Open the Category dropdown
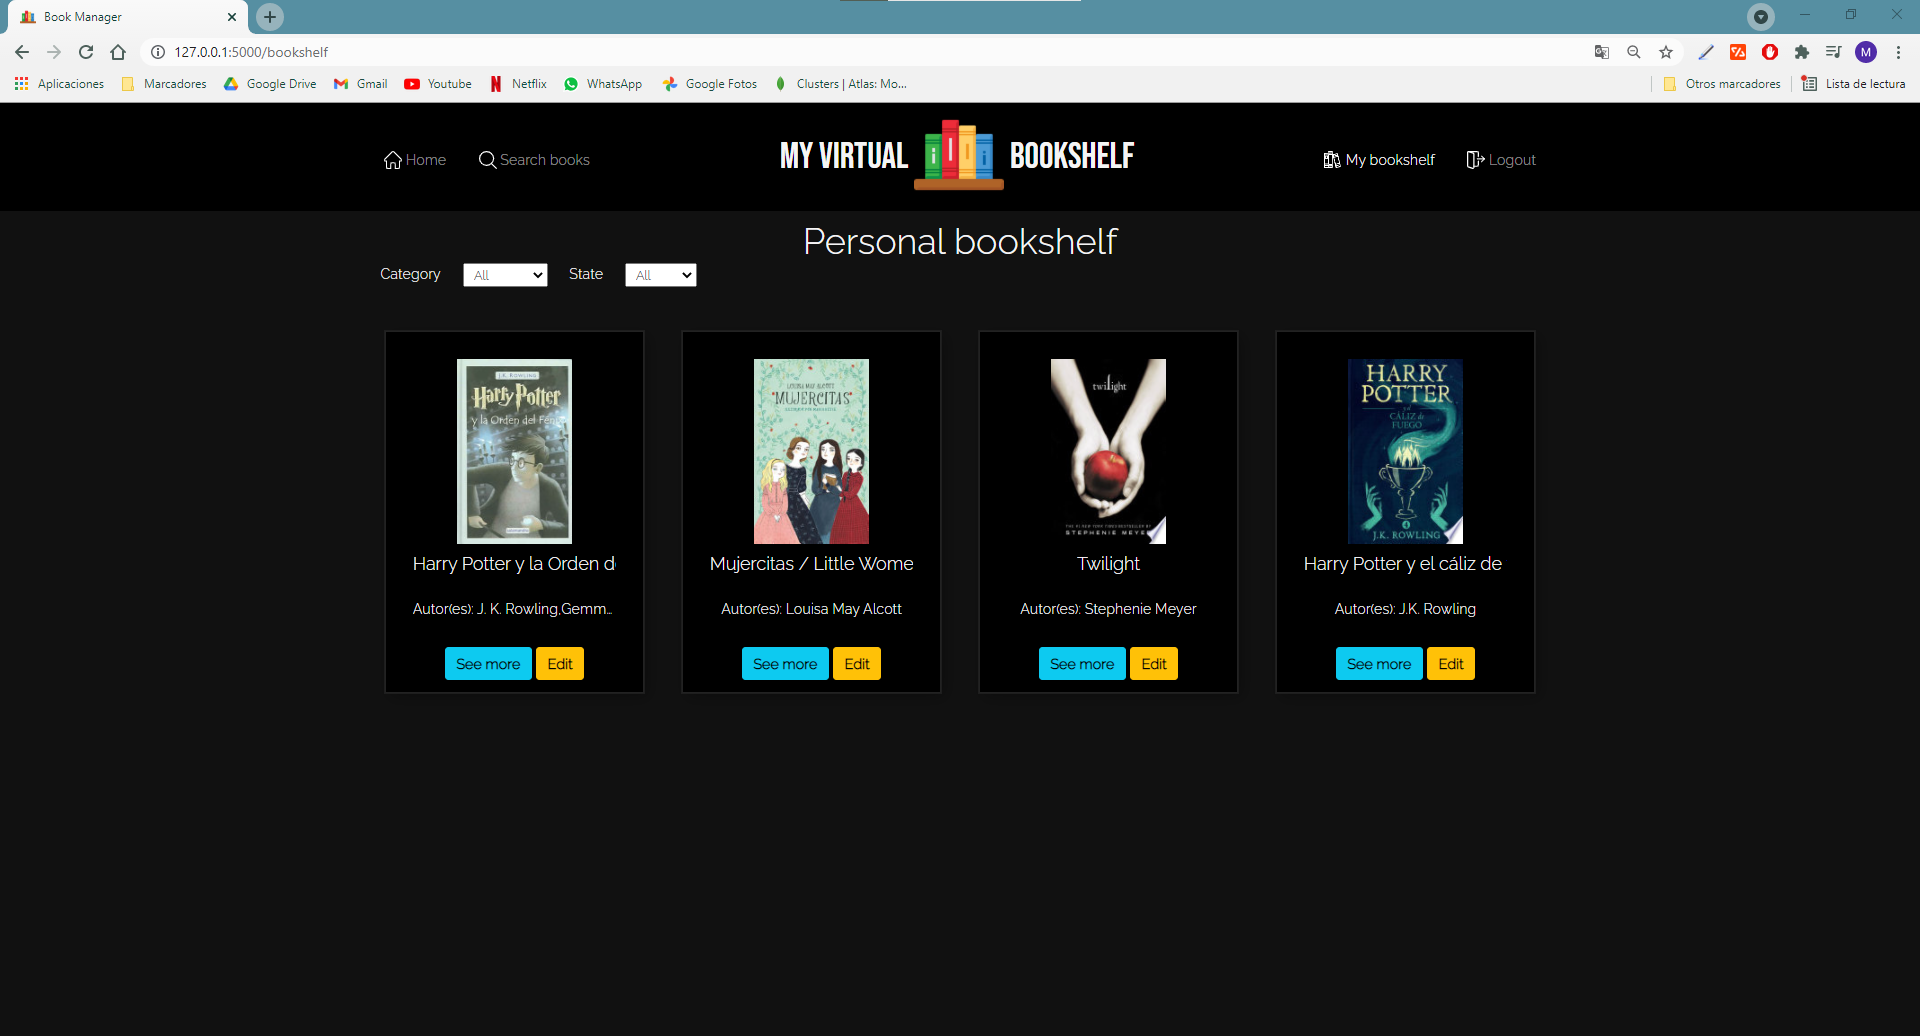The image size is (1920, 1036). (505, 275)
